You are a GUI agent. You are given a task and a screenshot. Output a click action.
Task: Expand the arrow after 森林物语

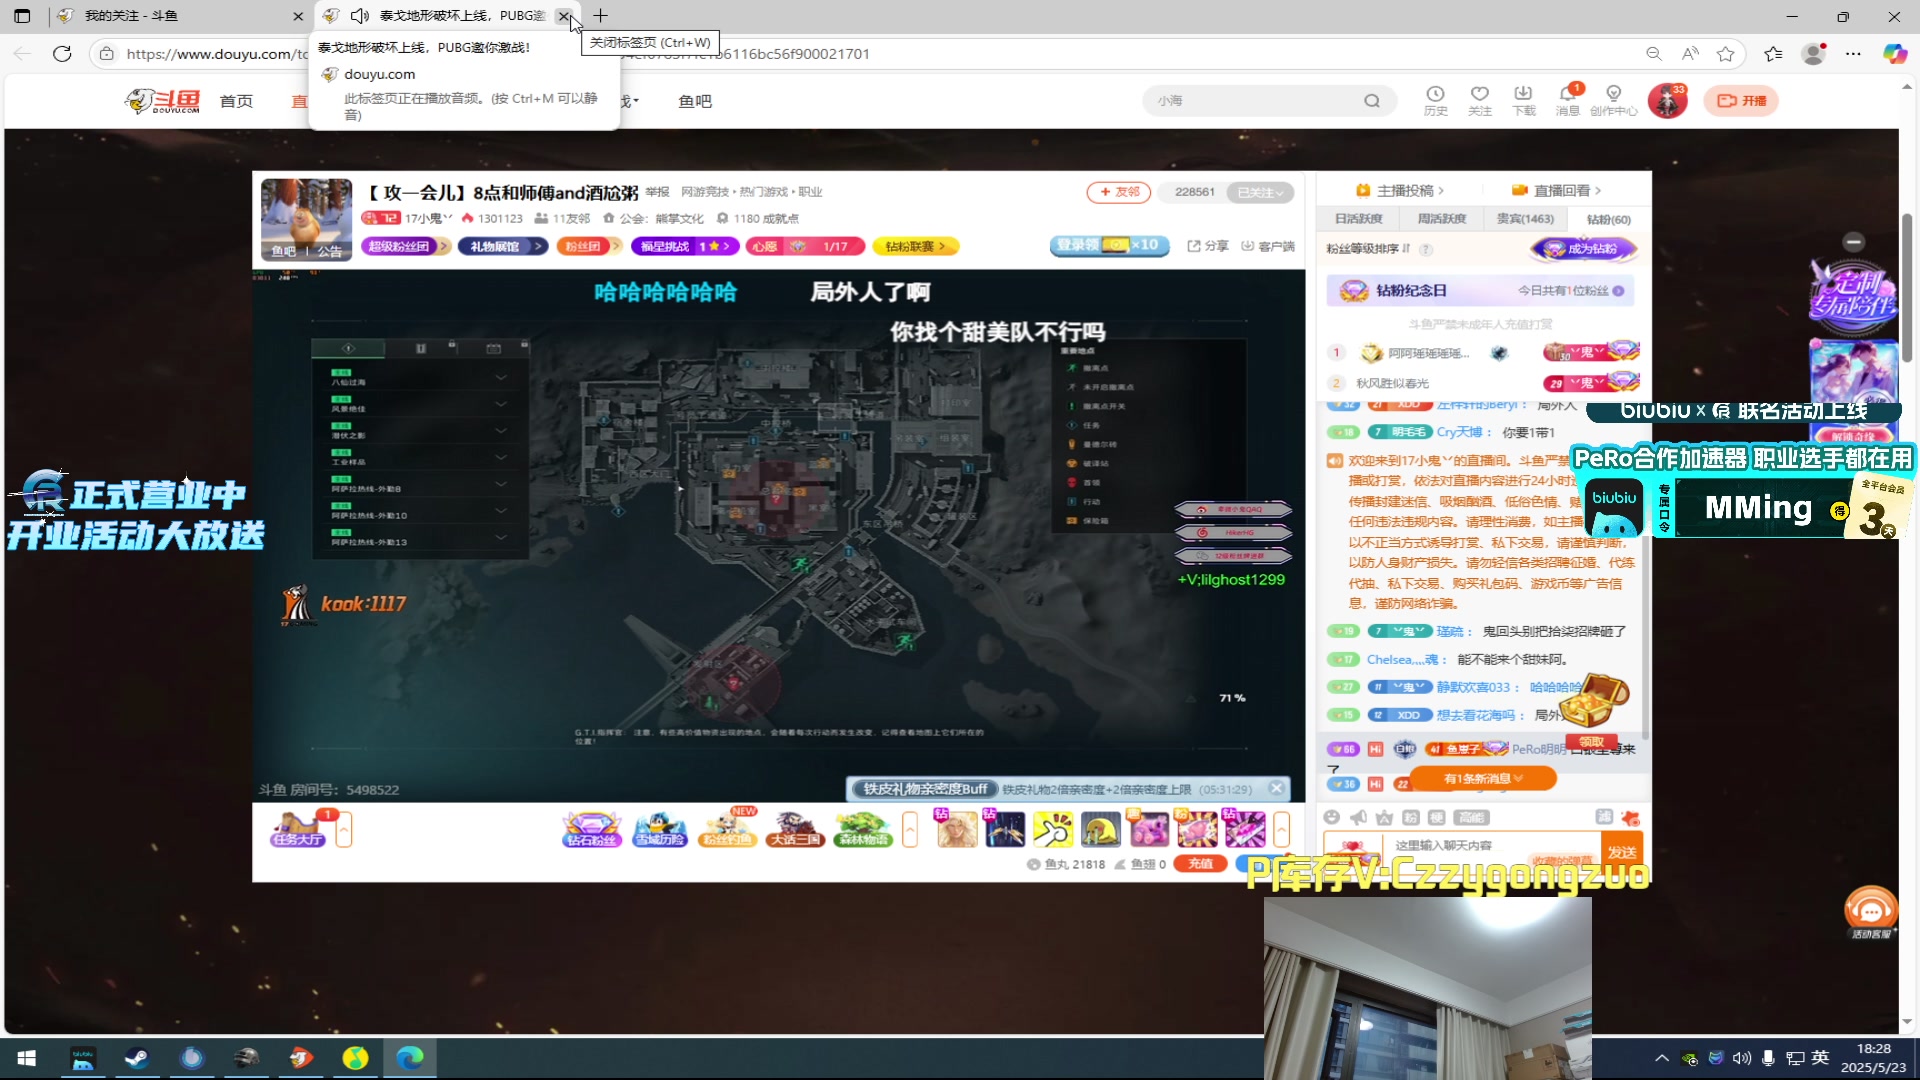910,830
